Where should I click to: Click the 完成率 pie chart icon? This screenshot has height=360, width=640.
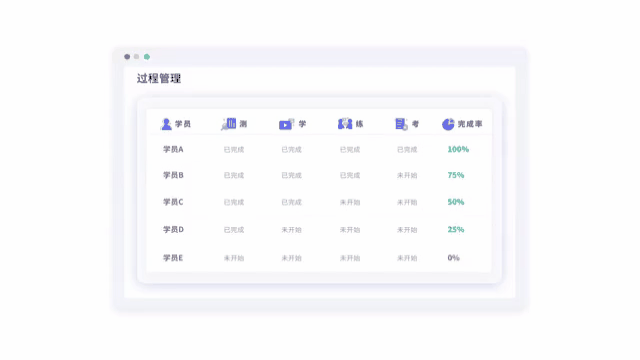coord(448,124)
